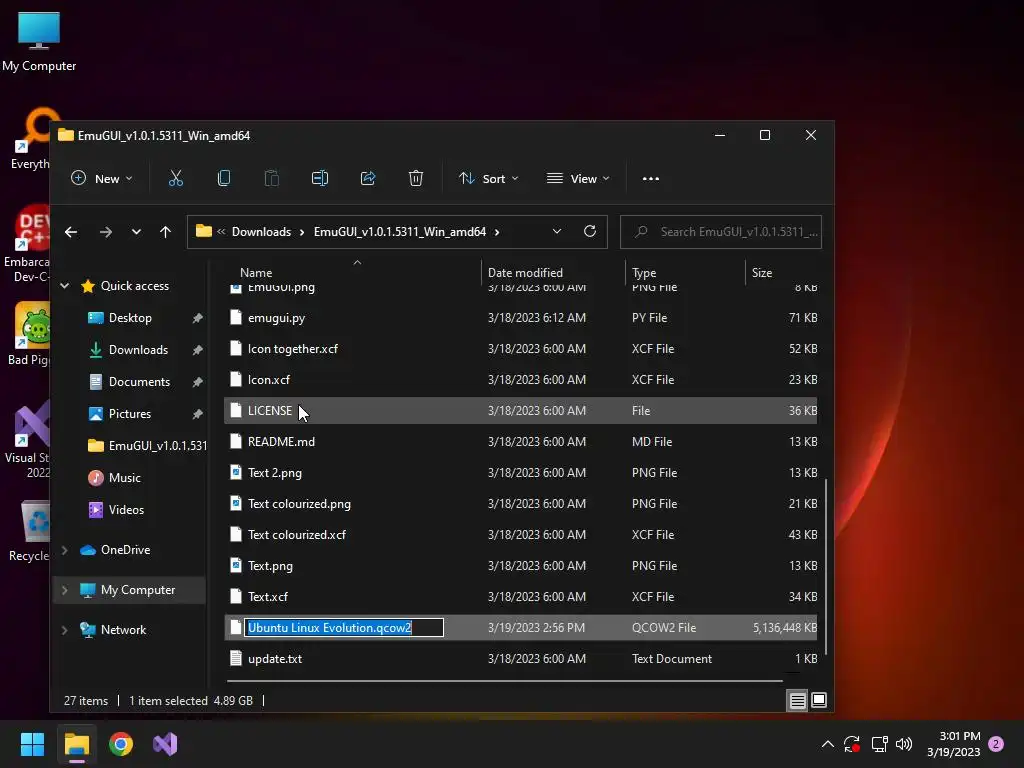Click the filename rename text field

click(344, 628)
